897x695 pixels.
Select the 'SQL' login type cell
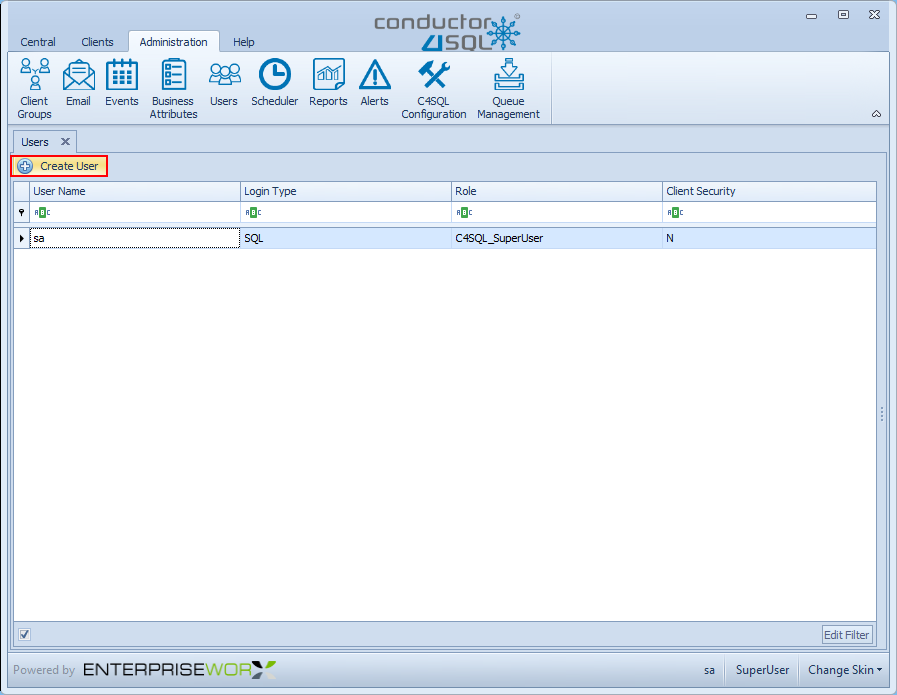346,238
